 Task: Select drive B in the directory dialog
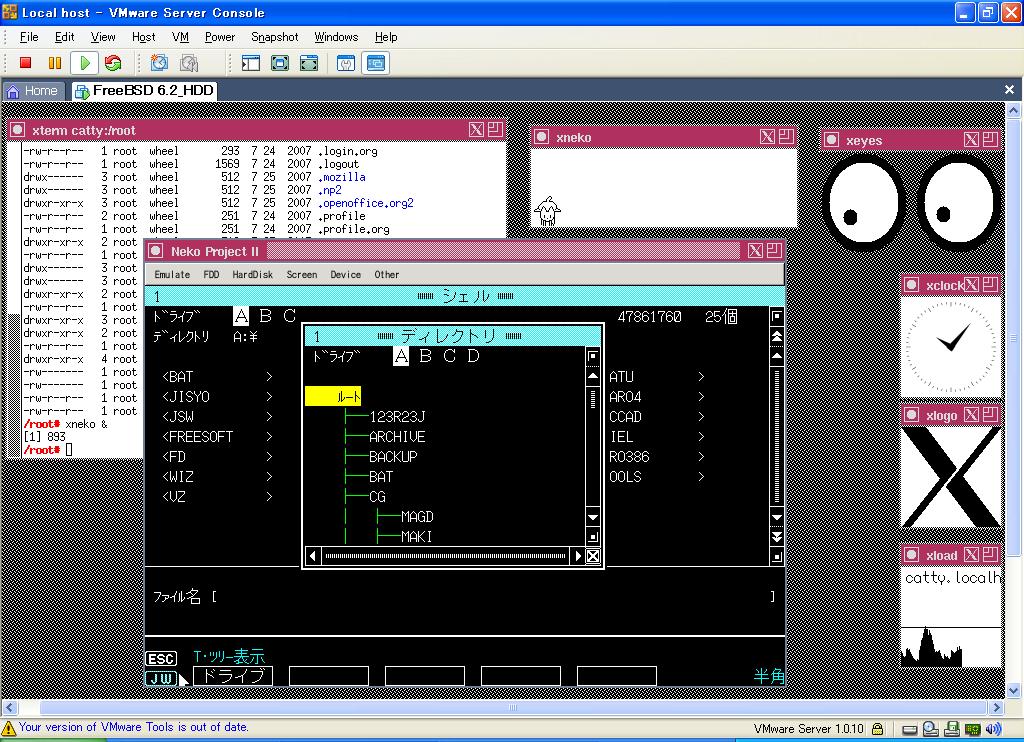tap(425, 356)
